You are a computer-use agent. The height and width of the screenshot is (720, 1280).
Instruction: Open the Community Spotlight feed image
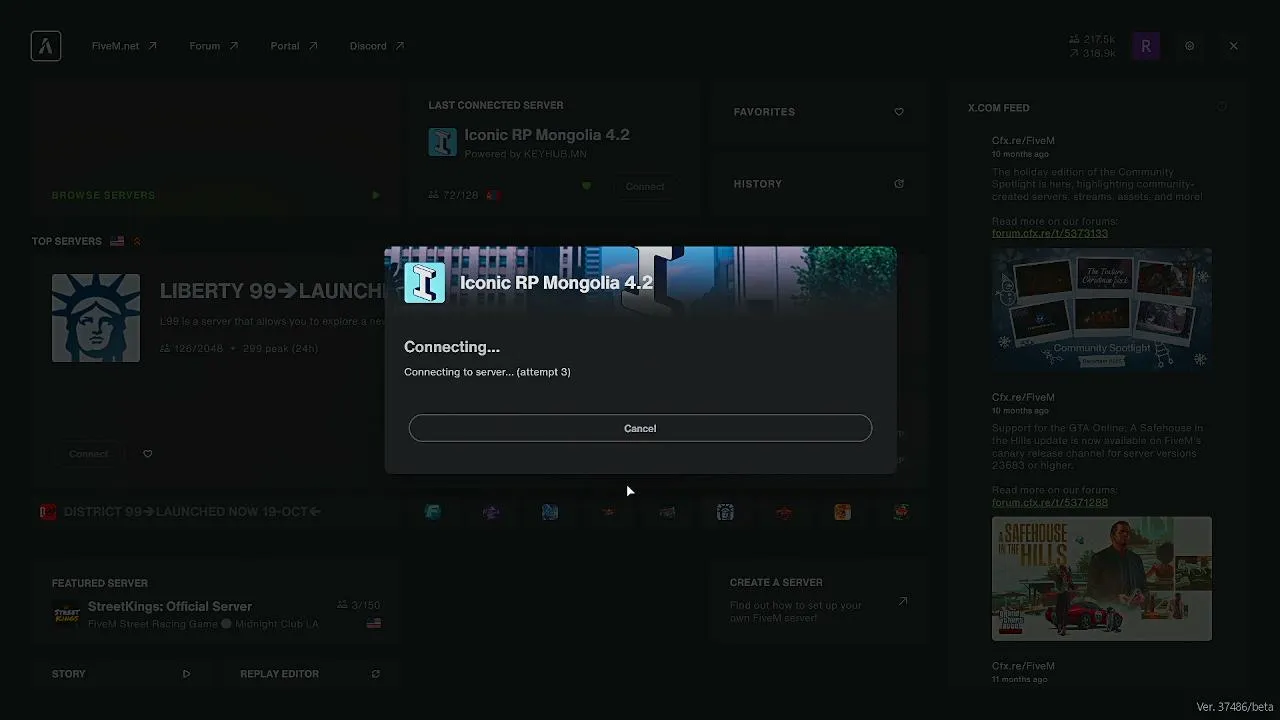point(1101,310)
